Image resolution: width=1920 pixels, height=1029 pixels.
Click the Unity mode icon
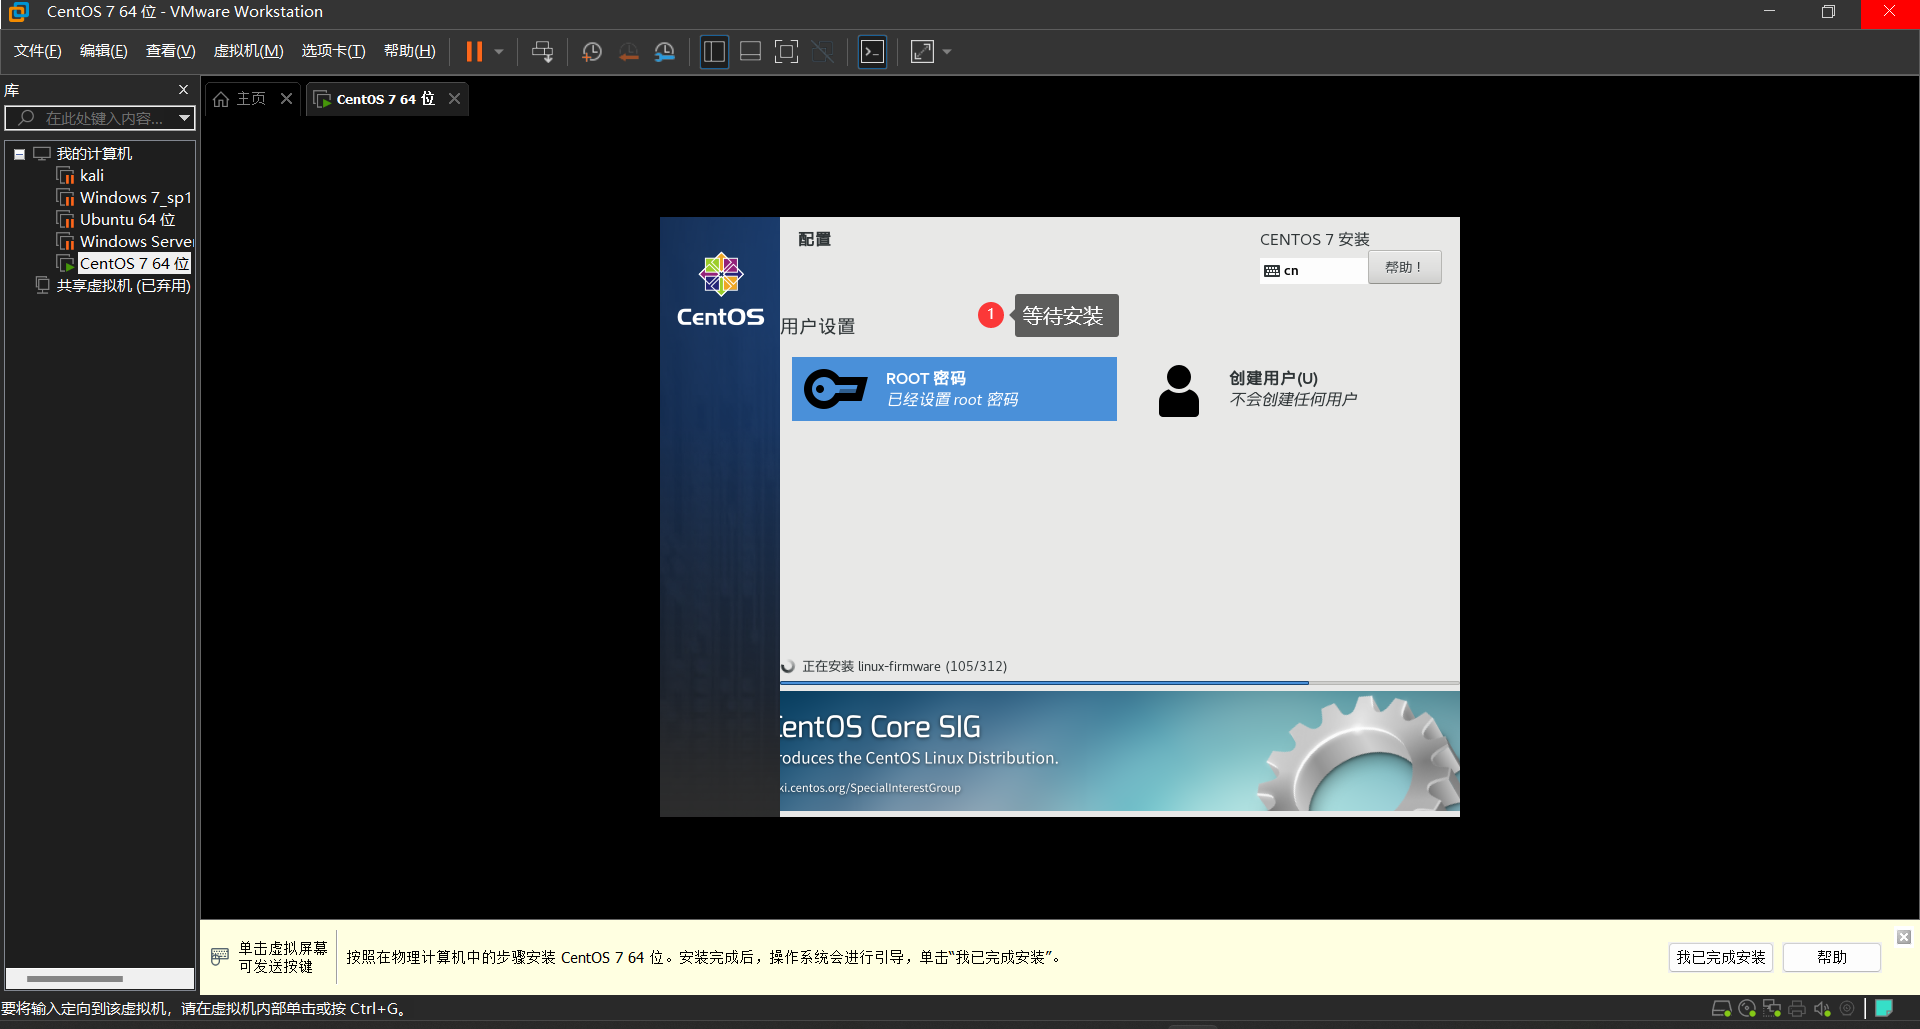point(823,51)
